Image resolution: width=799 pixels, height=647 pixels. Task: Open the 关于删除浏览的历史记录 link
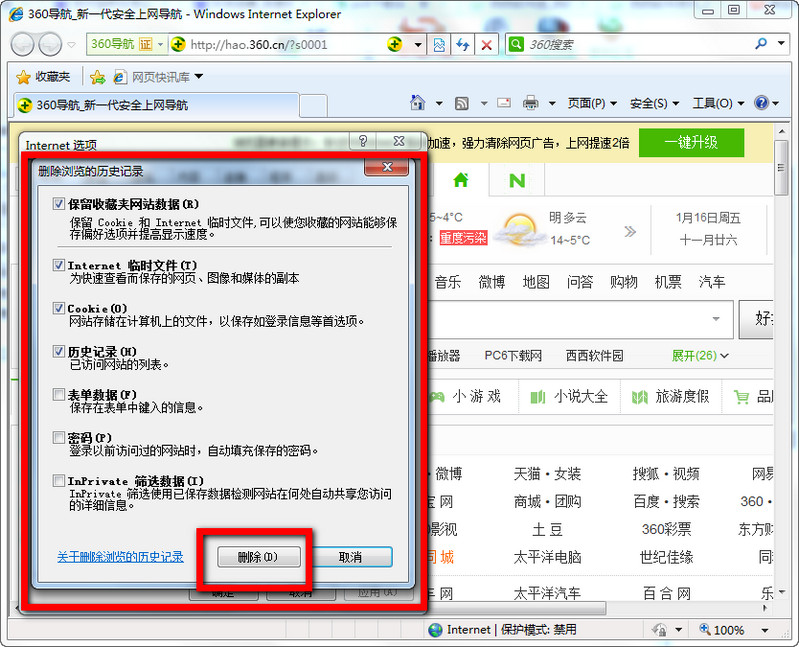[120, 557]
